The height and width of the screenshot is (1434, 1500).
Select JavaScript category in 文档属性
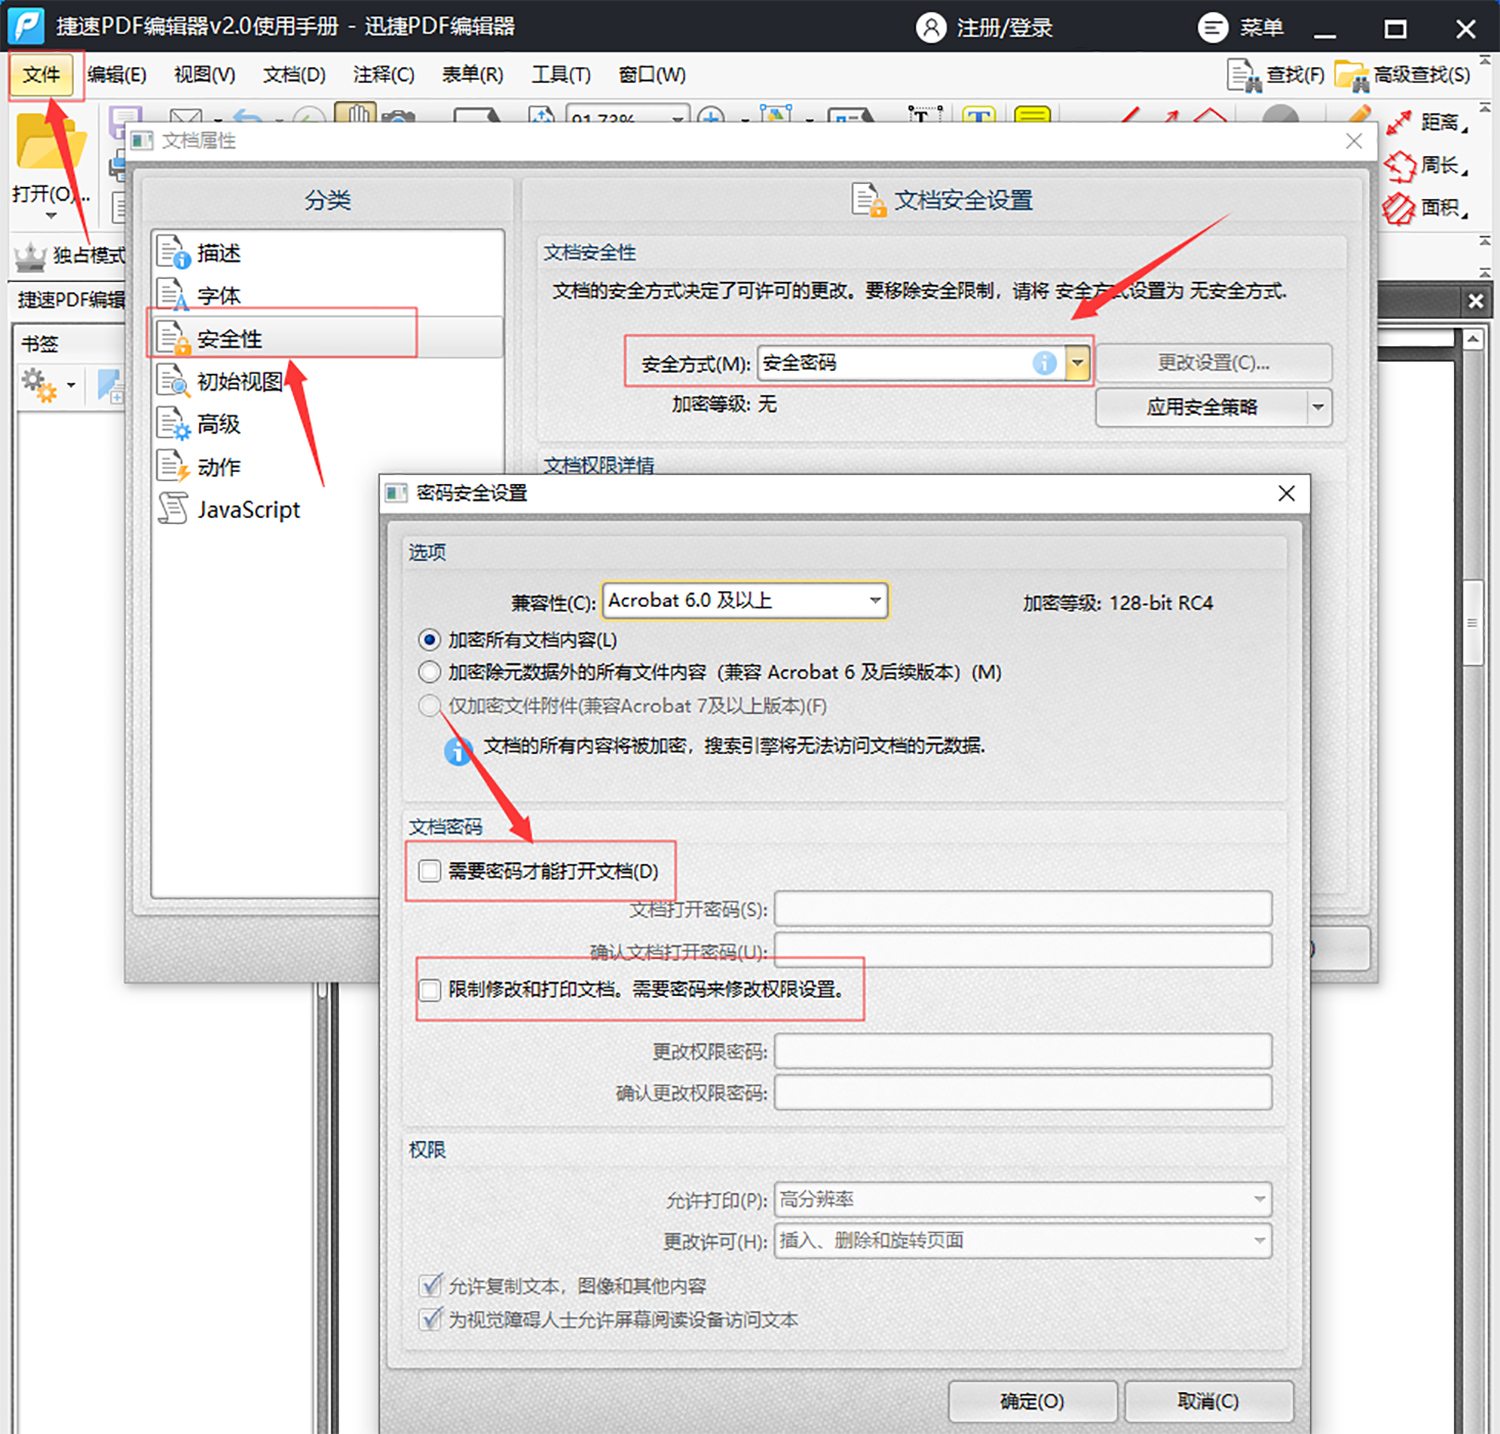click(x=327, y=510)
